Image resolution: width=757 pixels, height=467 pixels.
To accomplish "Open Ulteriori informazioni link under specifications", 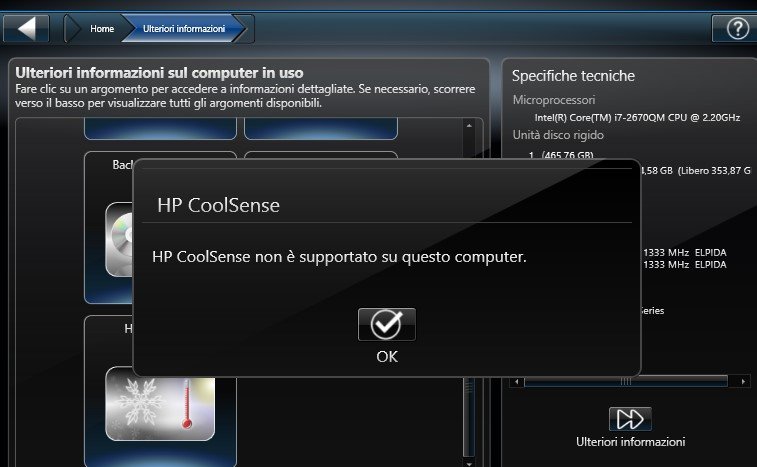I will 631,441.
